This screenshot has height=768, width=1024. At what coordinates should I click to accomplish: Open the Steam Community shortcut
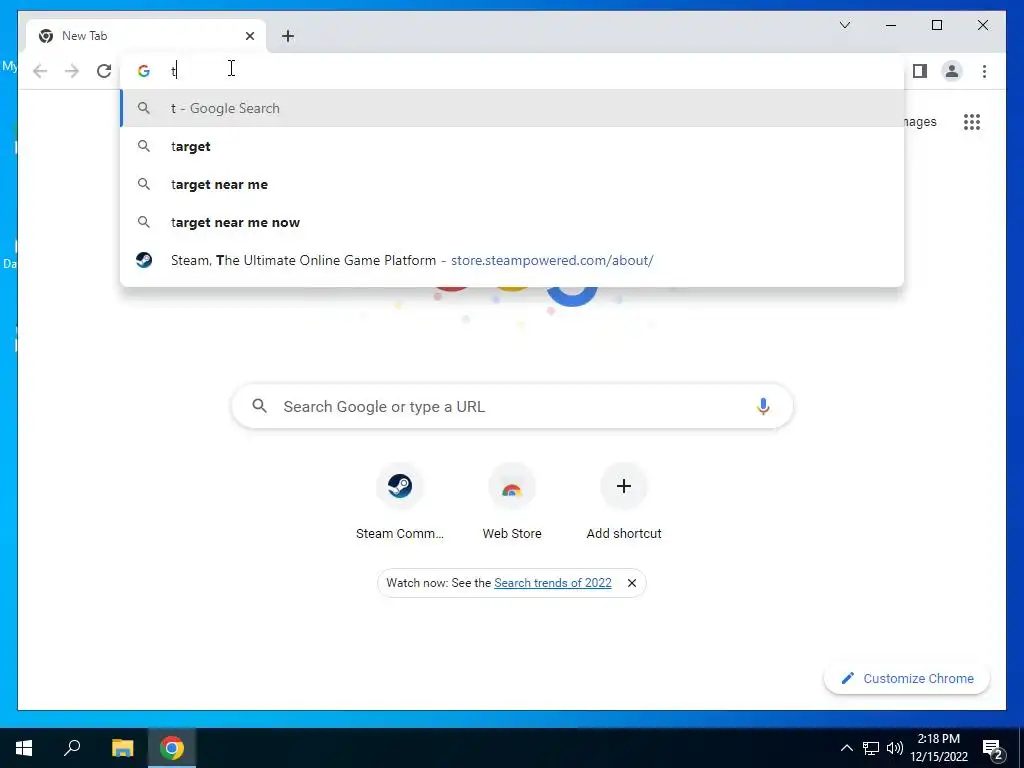[x=400, y=502]
